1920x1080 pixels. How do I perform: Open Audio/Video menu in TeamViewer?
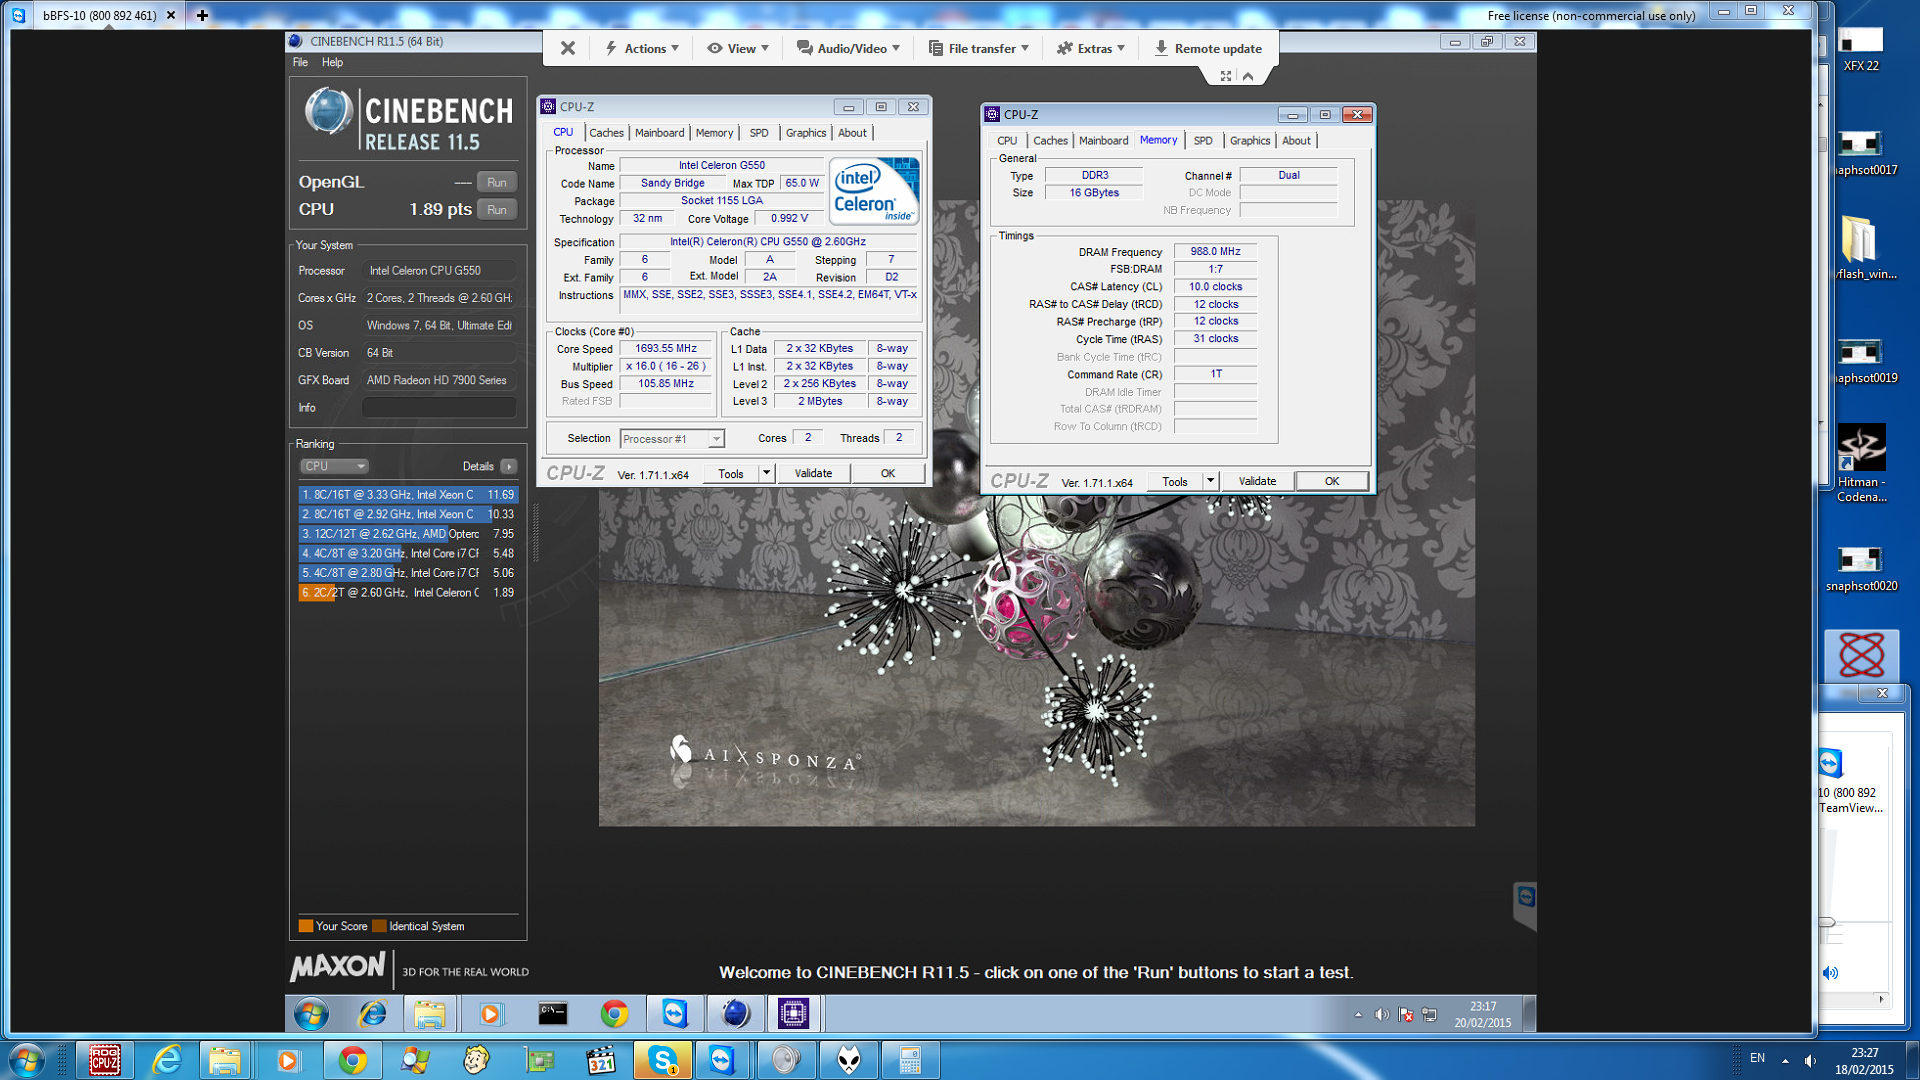849,48
